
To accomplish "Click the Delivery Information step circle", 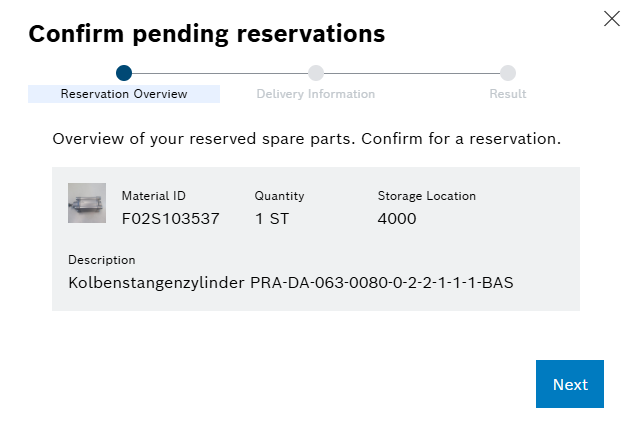I will point(316,73).
